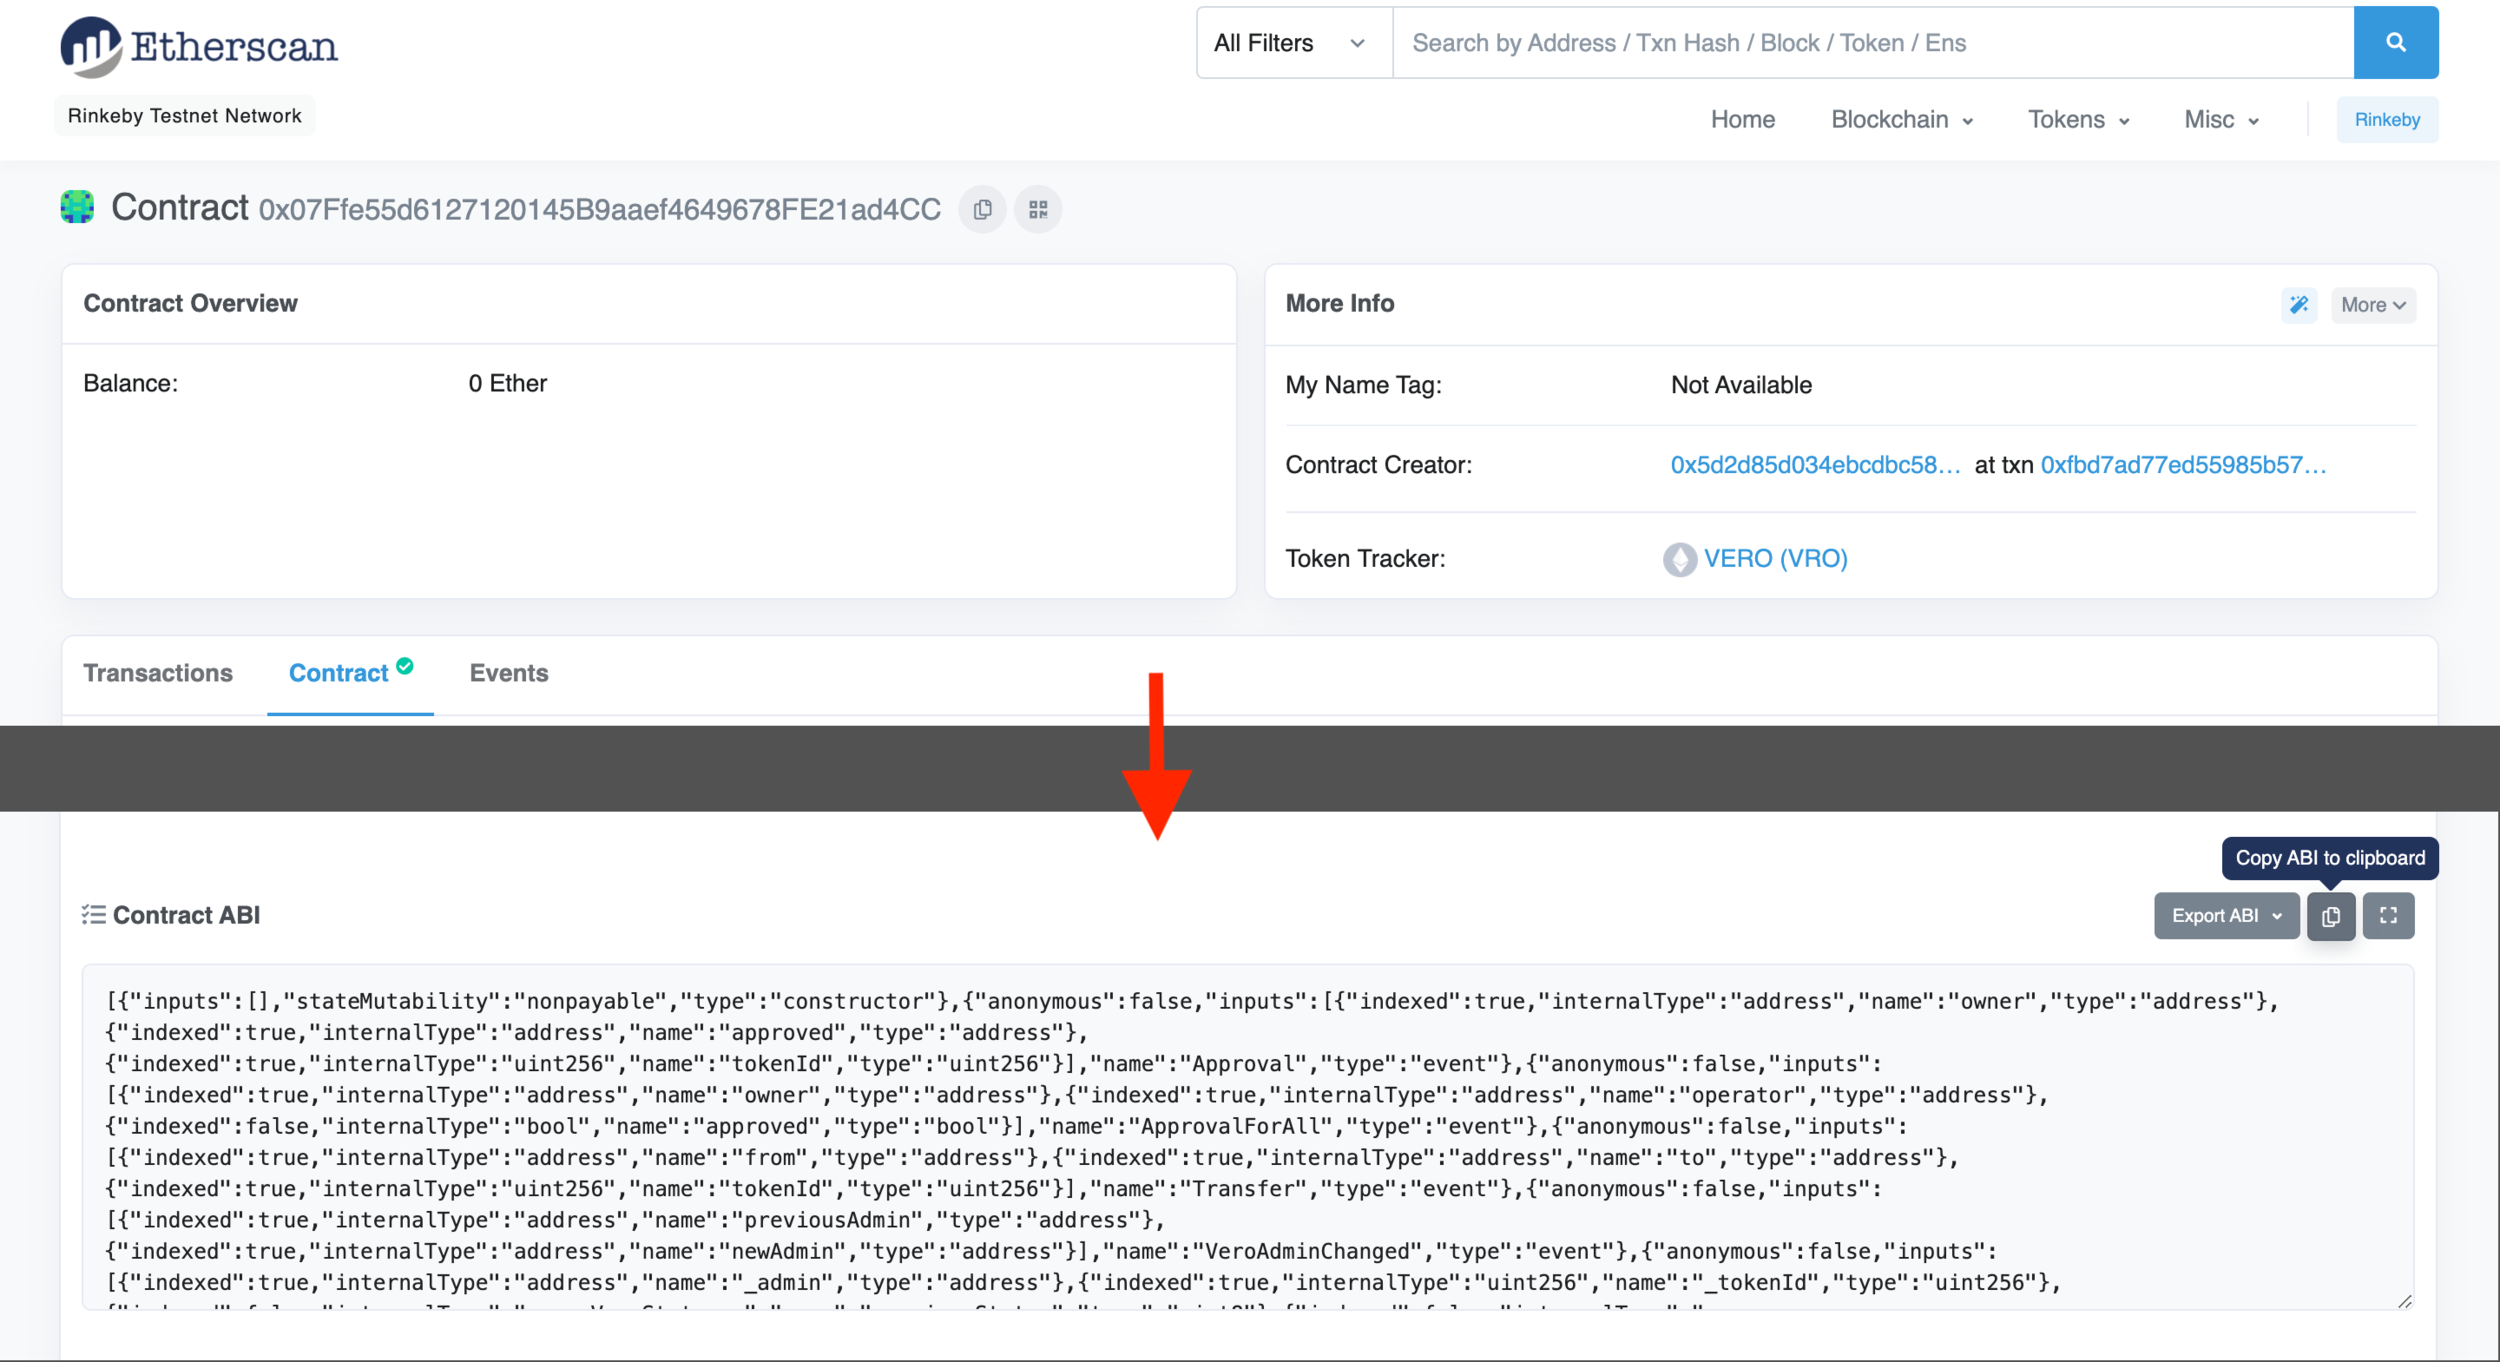
Task: Click the 'Contract Overview' heading
Action: click(190, 303)
